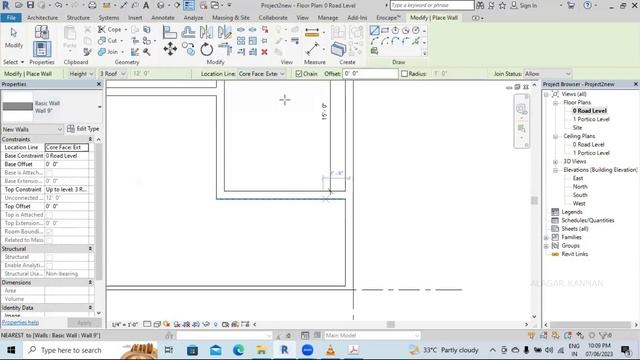Screen dimensions: 640x360
Task: Enable the Radius checkbox
Action: pyautogui.click(x=404, y=74)
